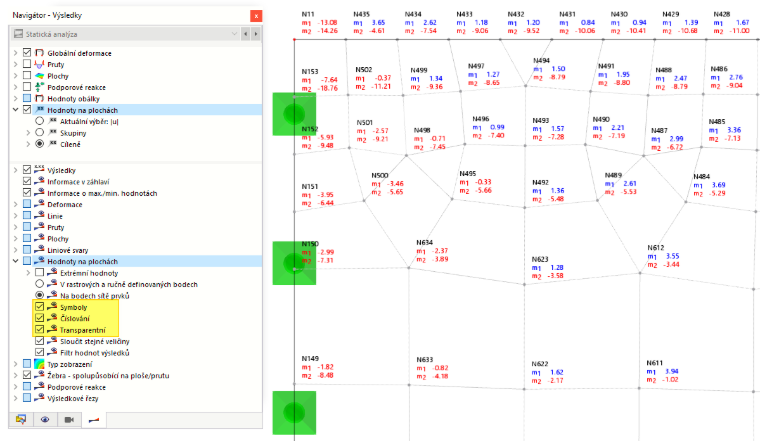Click the bottom green nodal support symbol

(294, 412)
